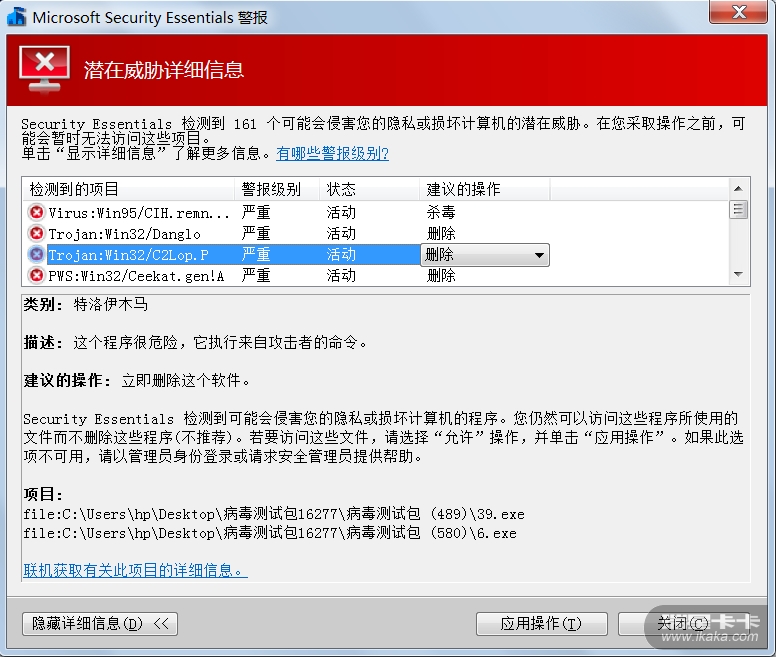Select the Trojan:Win32/C2Lop.P row
Image resolution: width=776 pixels, height=657 pixels.
[376, 255]
